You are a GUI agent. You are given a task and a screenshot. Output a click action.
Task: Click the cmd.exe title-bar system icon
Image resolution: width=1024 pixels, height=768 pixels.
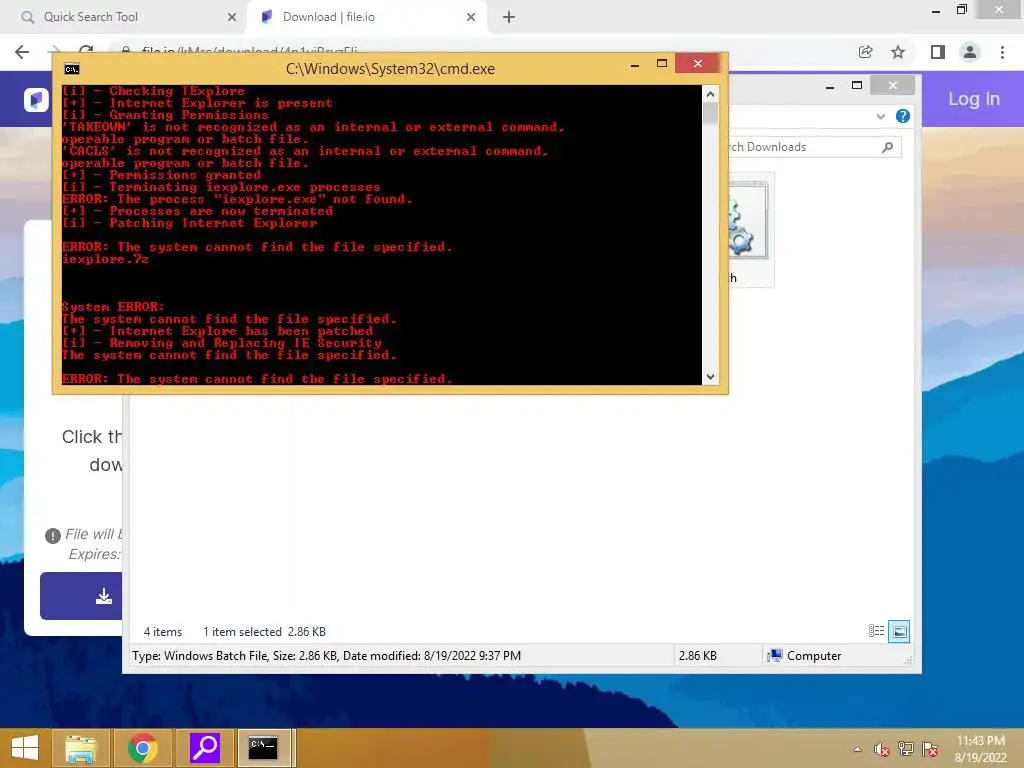[x=72, y=69]
